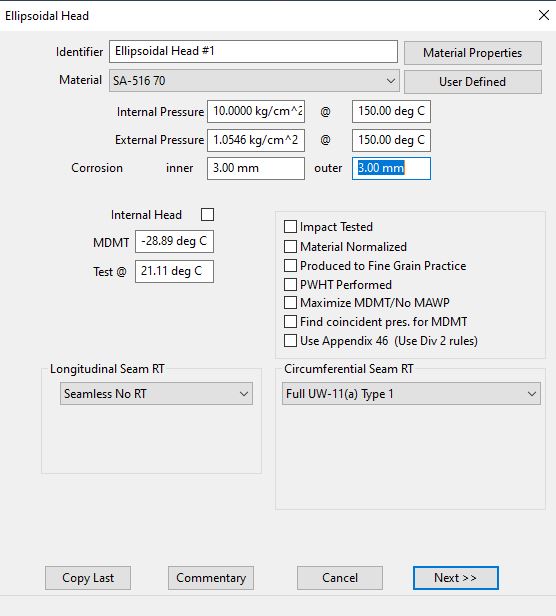Open the Material dropdown SA-516 70
This screenshot has height=616, width=556.
click(x=254, y=81)
